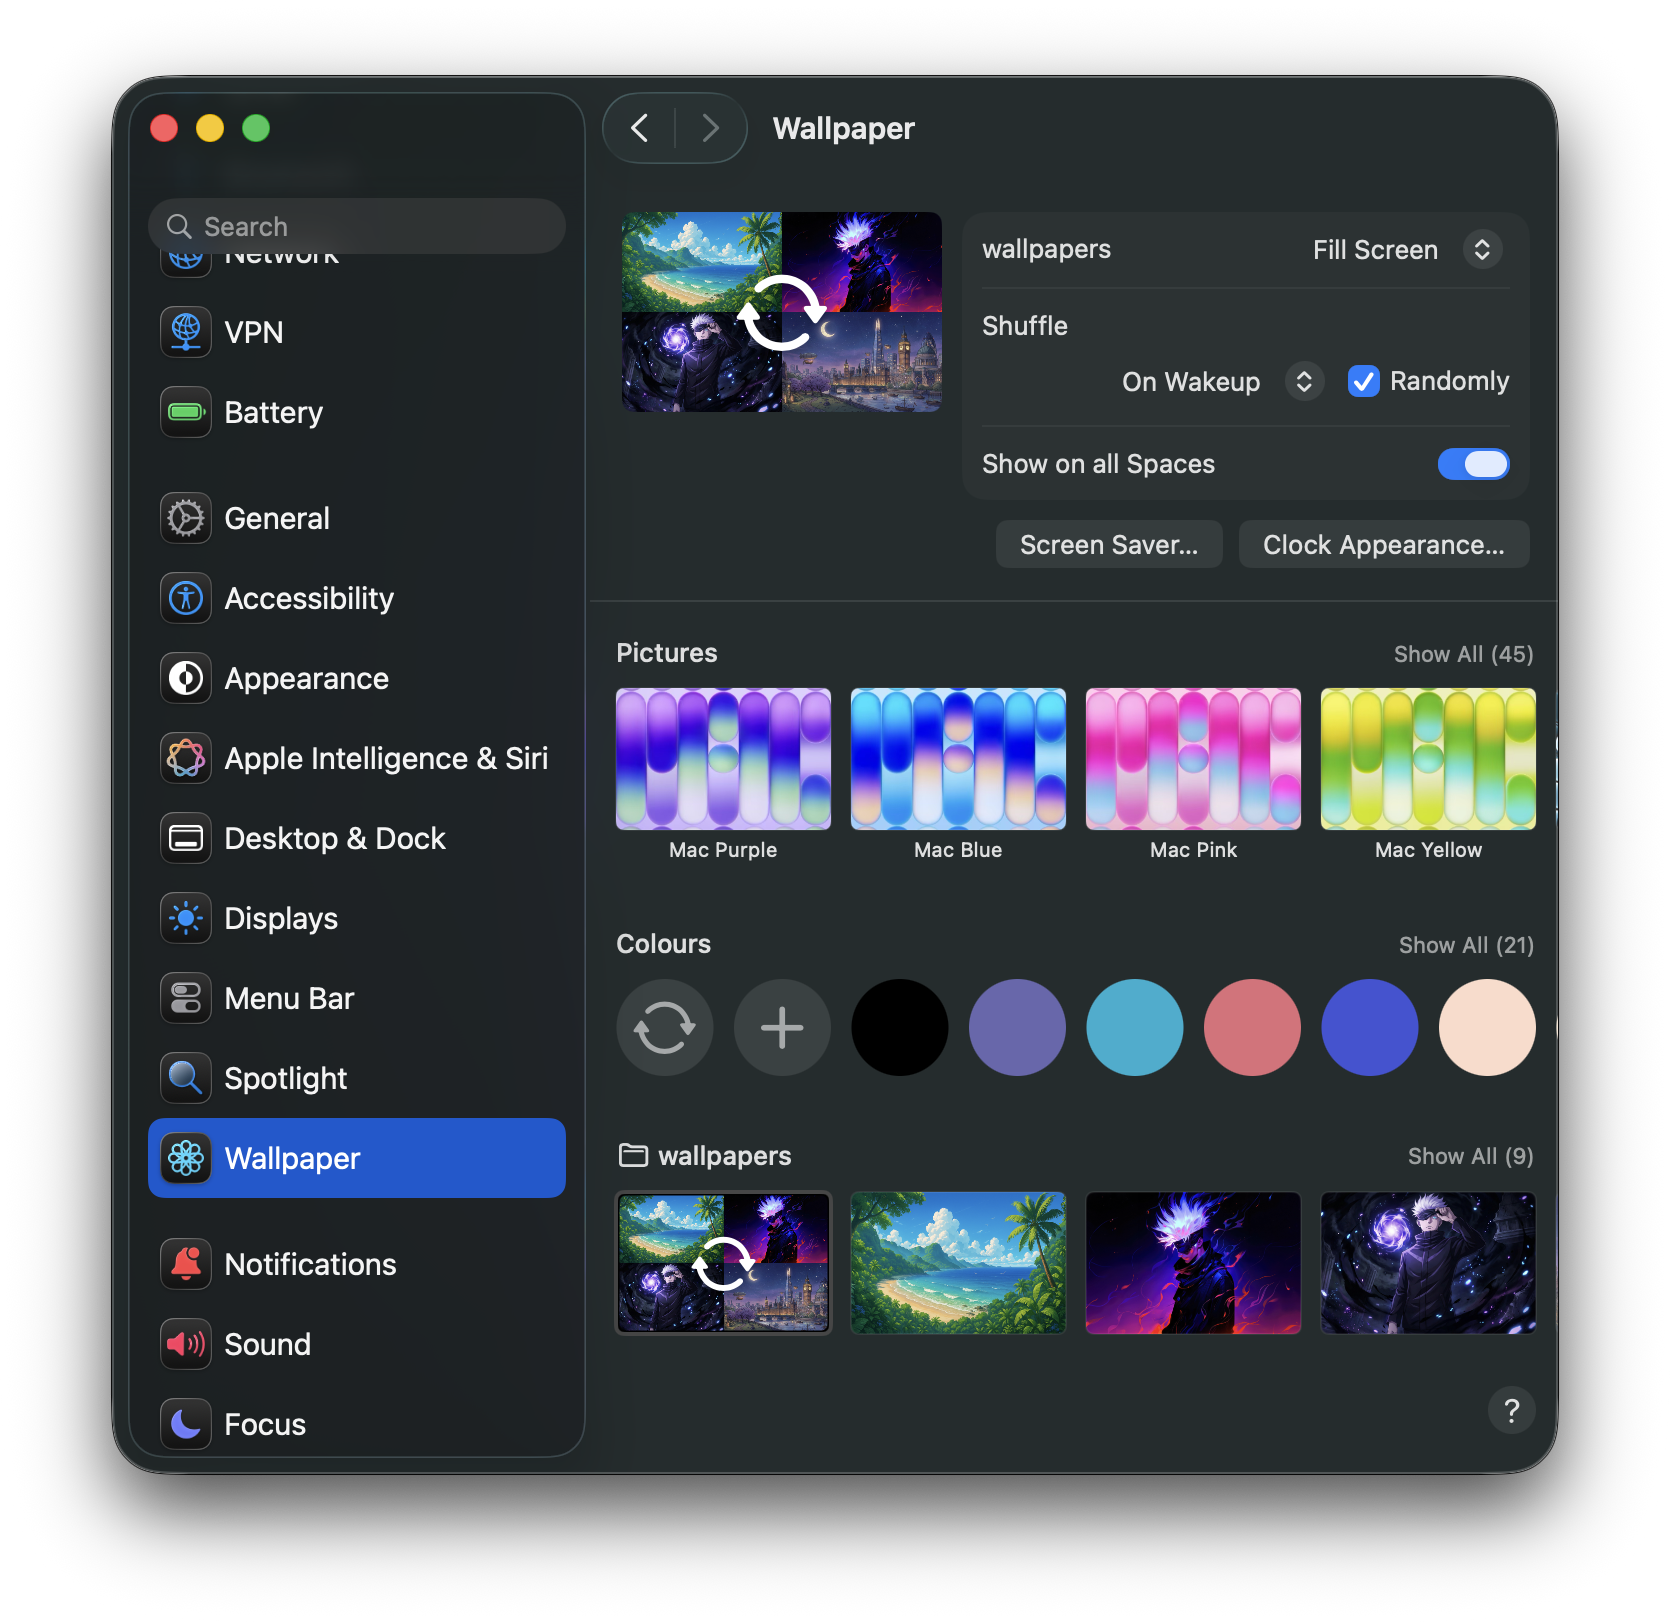This screenshot has width=1670, height=1622.
Task: Click the Apple Intelligence & Siri icon
Action: [x=186, y=758]
